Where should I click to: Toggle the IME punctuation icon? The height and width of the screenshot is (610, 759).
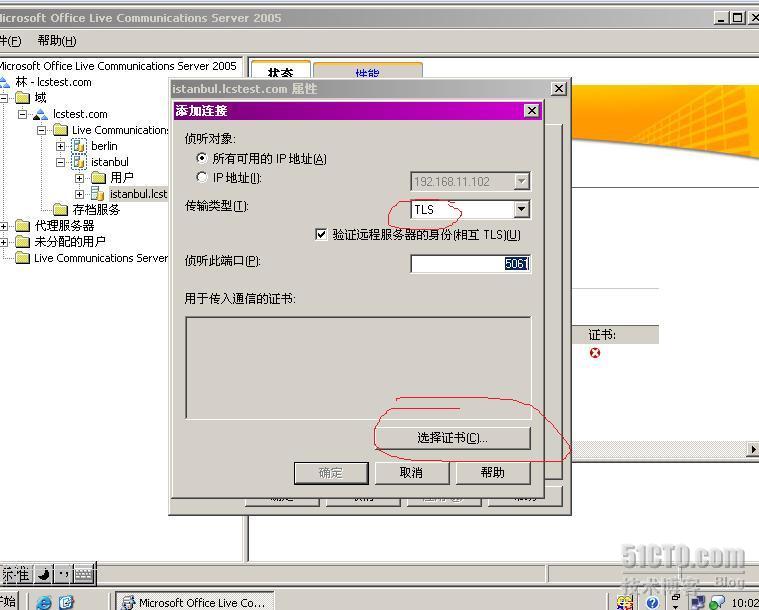point(62,575)
